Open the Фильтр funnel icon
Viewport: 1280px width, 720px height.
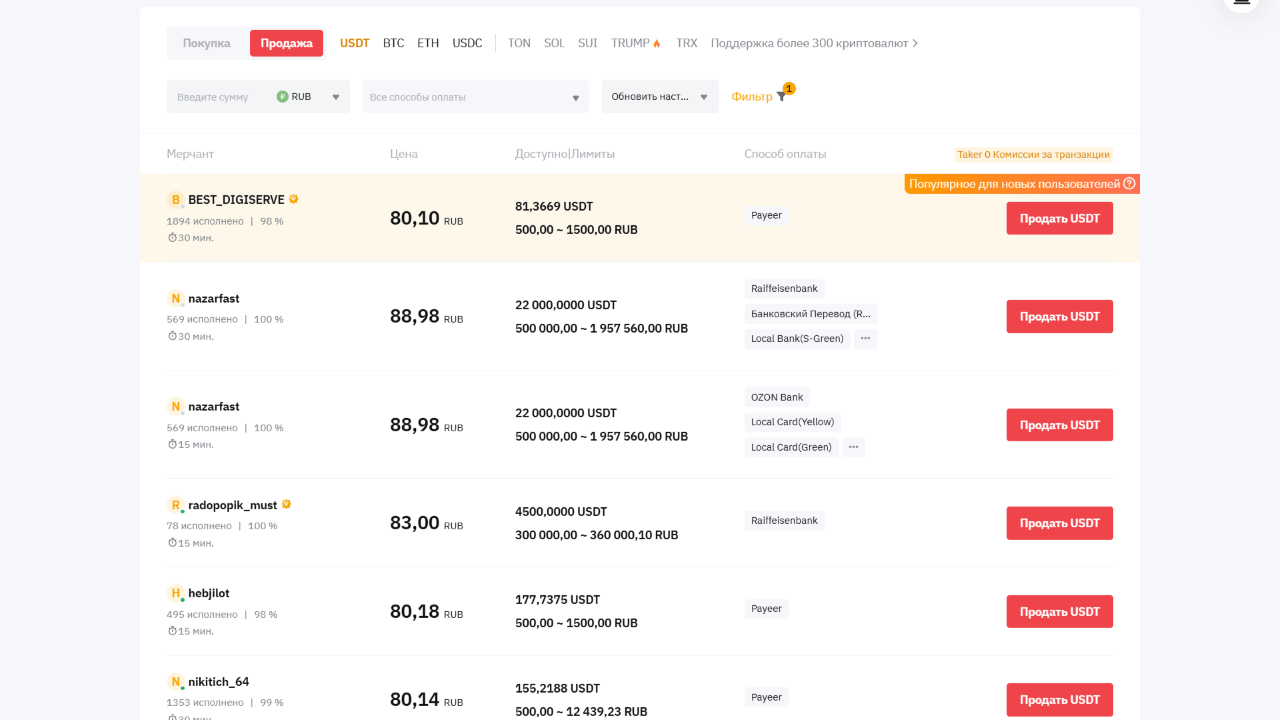[781, 97]
